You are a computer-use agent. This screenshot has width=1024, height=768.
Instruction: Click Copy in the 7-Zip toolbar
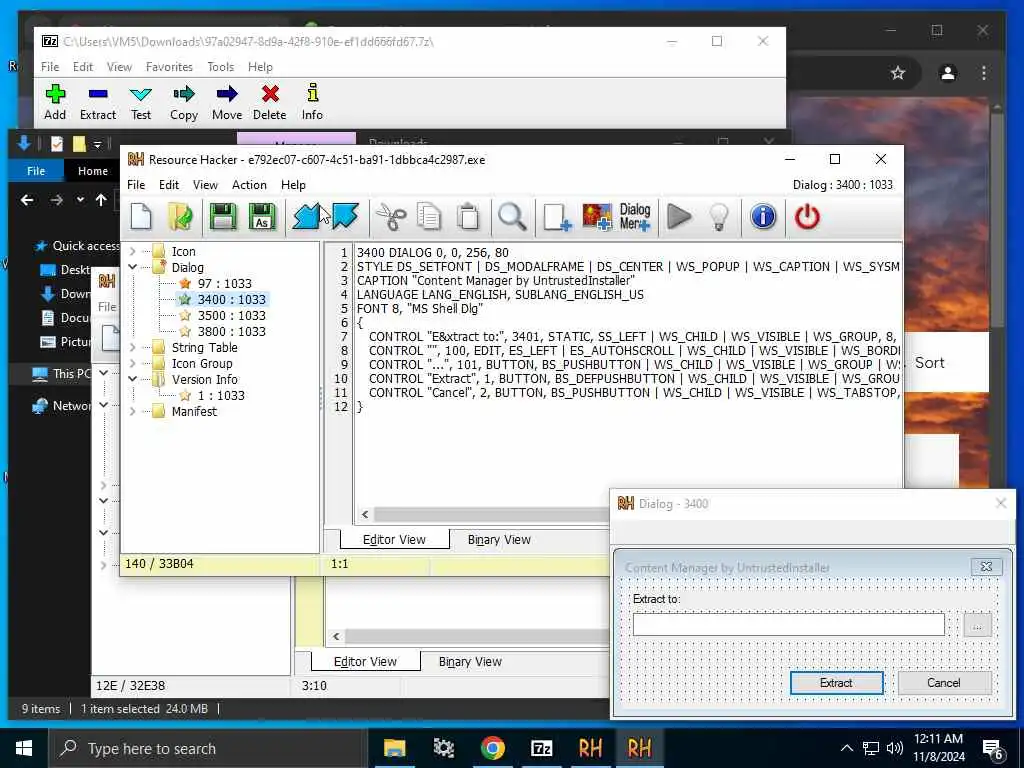click(184, 102)
